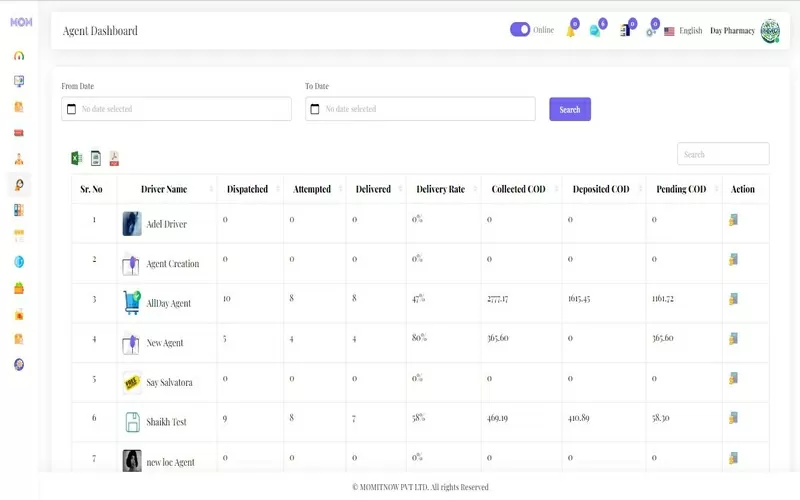Select the New Agent name

165,343
